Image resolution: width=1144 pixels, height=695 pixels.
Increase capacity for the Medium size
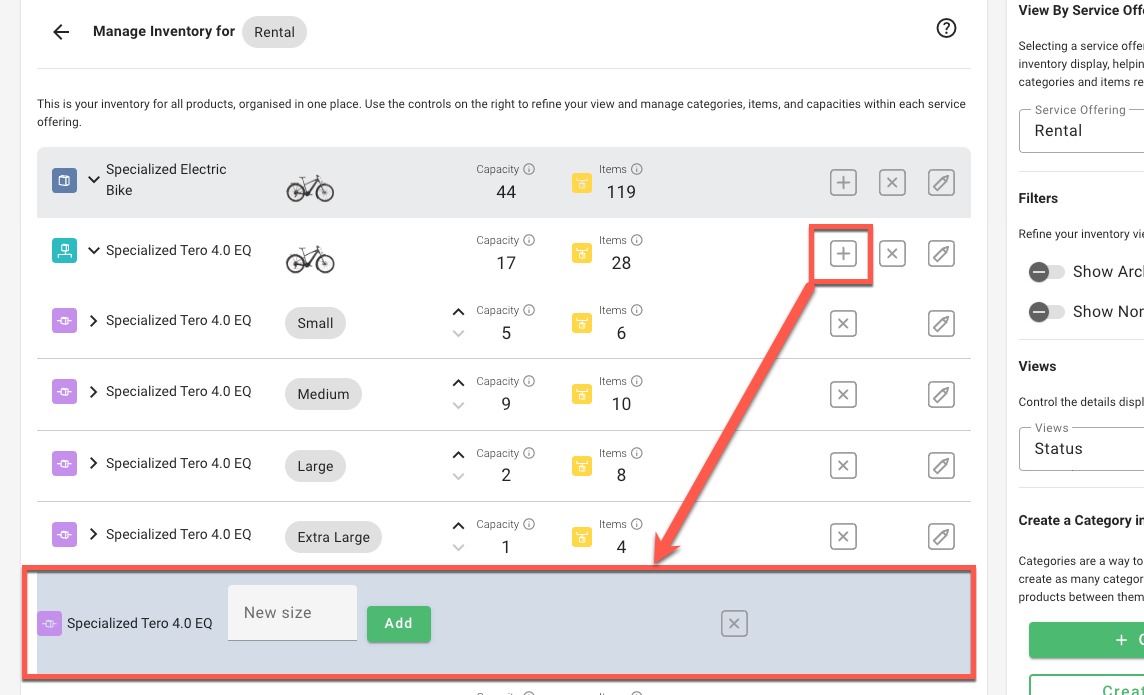coord(458,383)
